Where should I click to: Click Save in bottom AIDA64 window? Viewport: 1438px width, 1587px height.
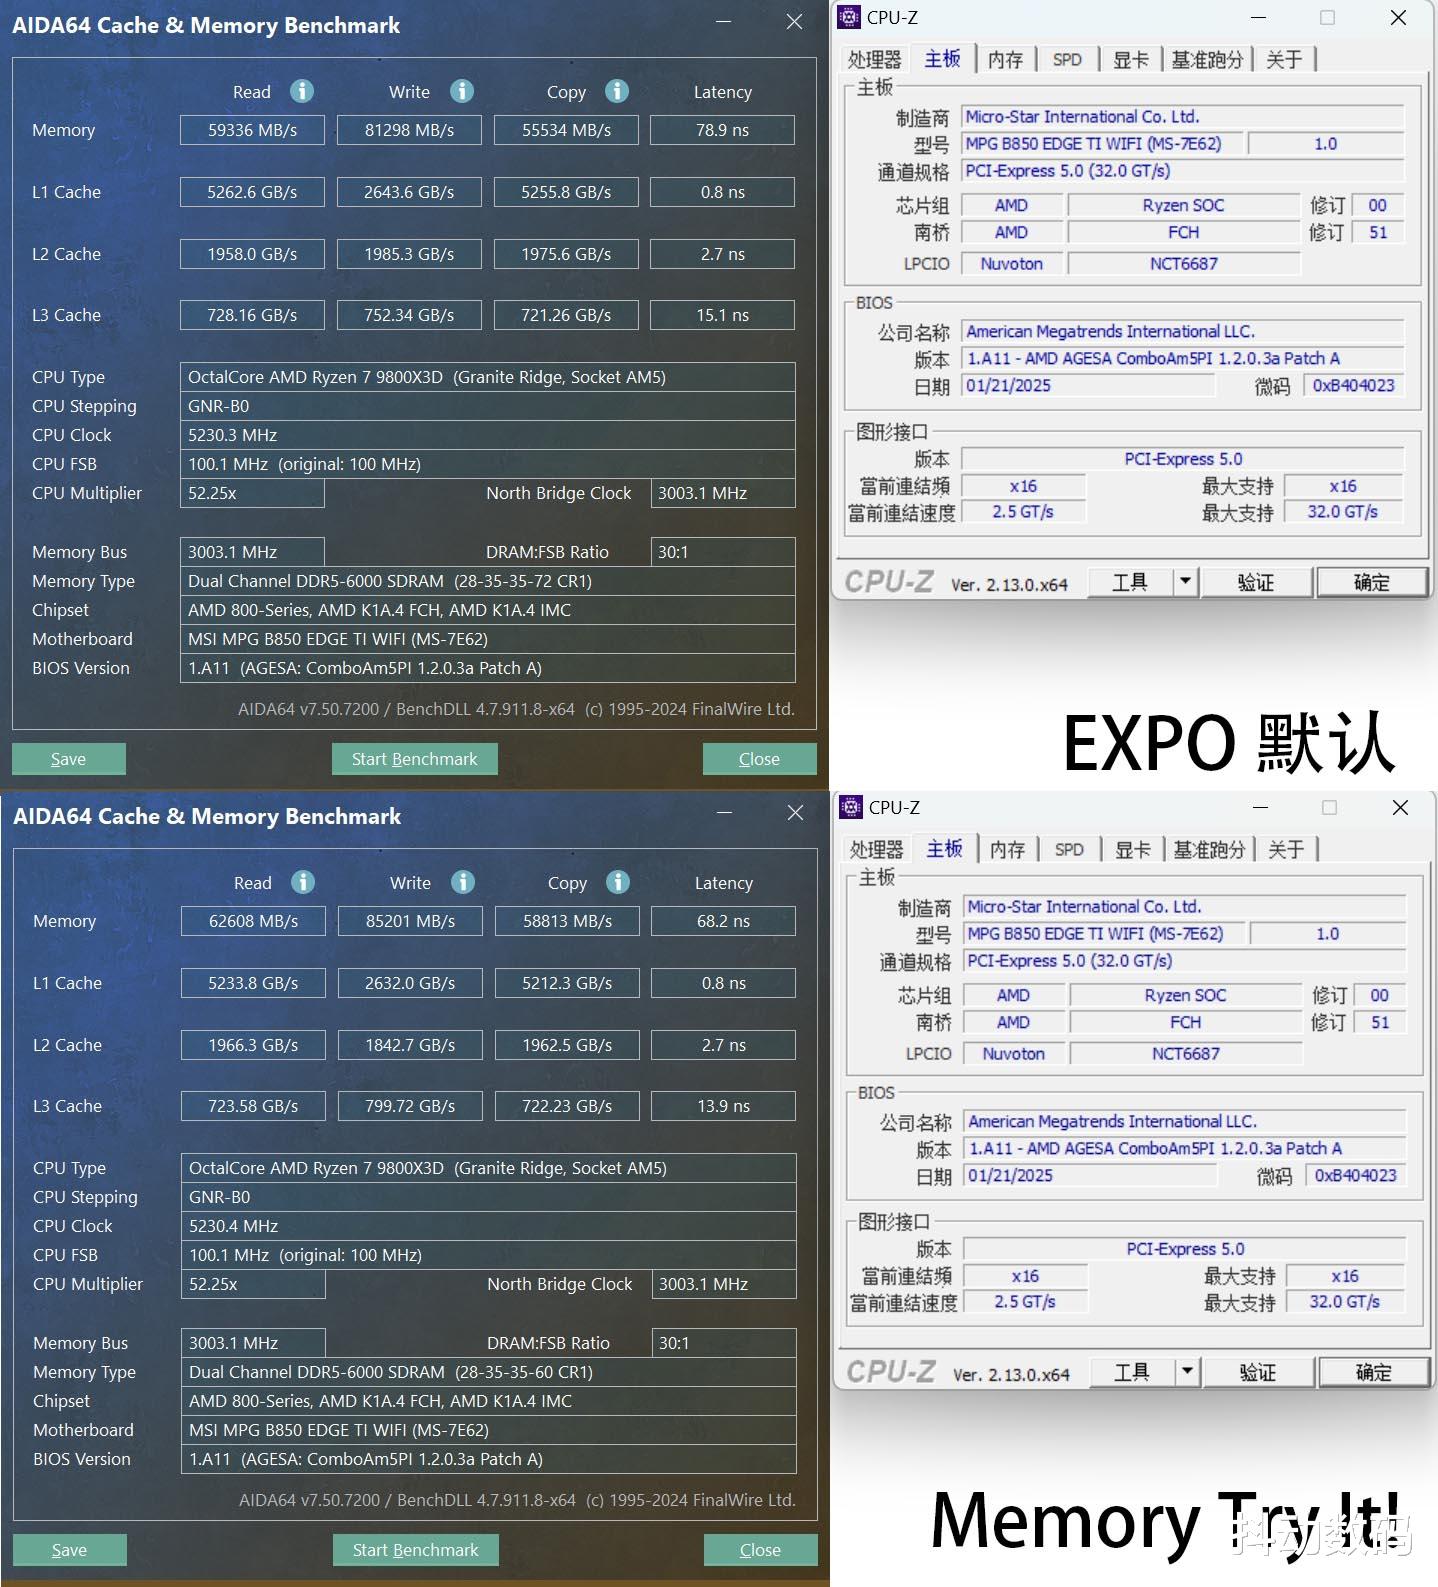click(70, 1550)
